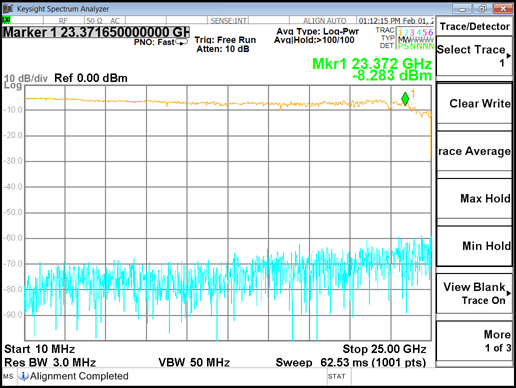The width and height of the screenshot is (516, 388).
Task: Click the Trig: Free Run label
Action: tap(225, 40)
